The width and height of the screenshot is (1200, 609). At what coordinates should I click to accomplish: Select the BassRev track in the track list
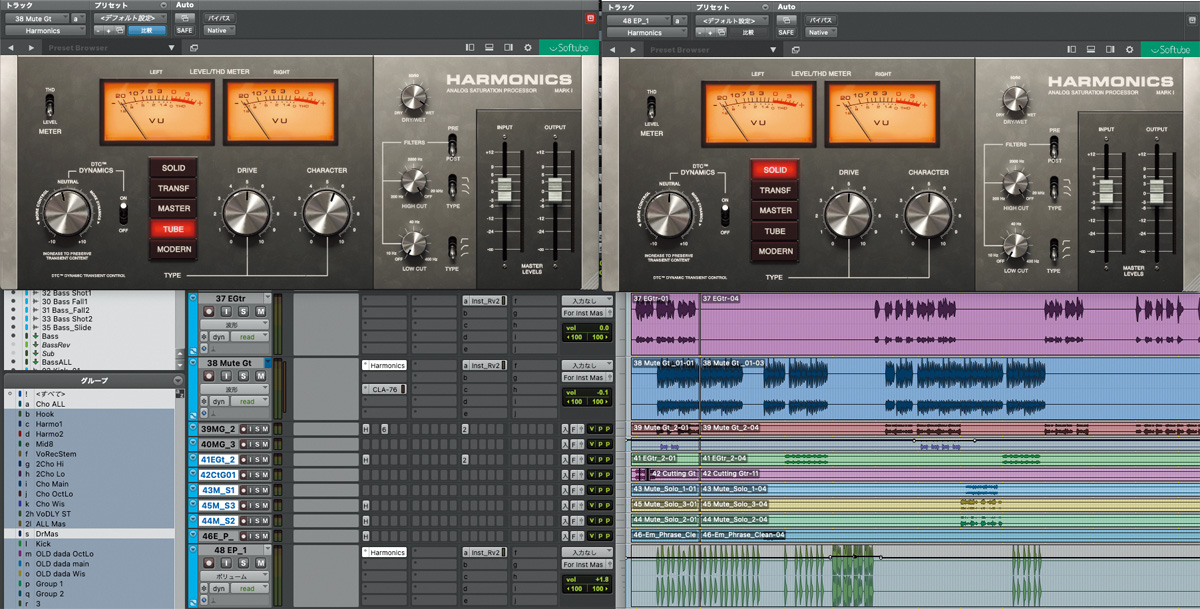tap(56, 344)
